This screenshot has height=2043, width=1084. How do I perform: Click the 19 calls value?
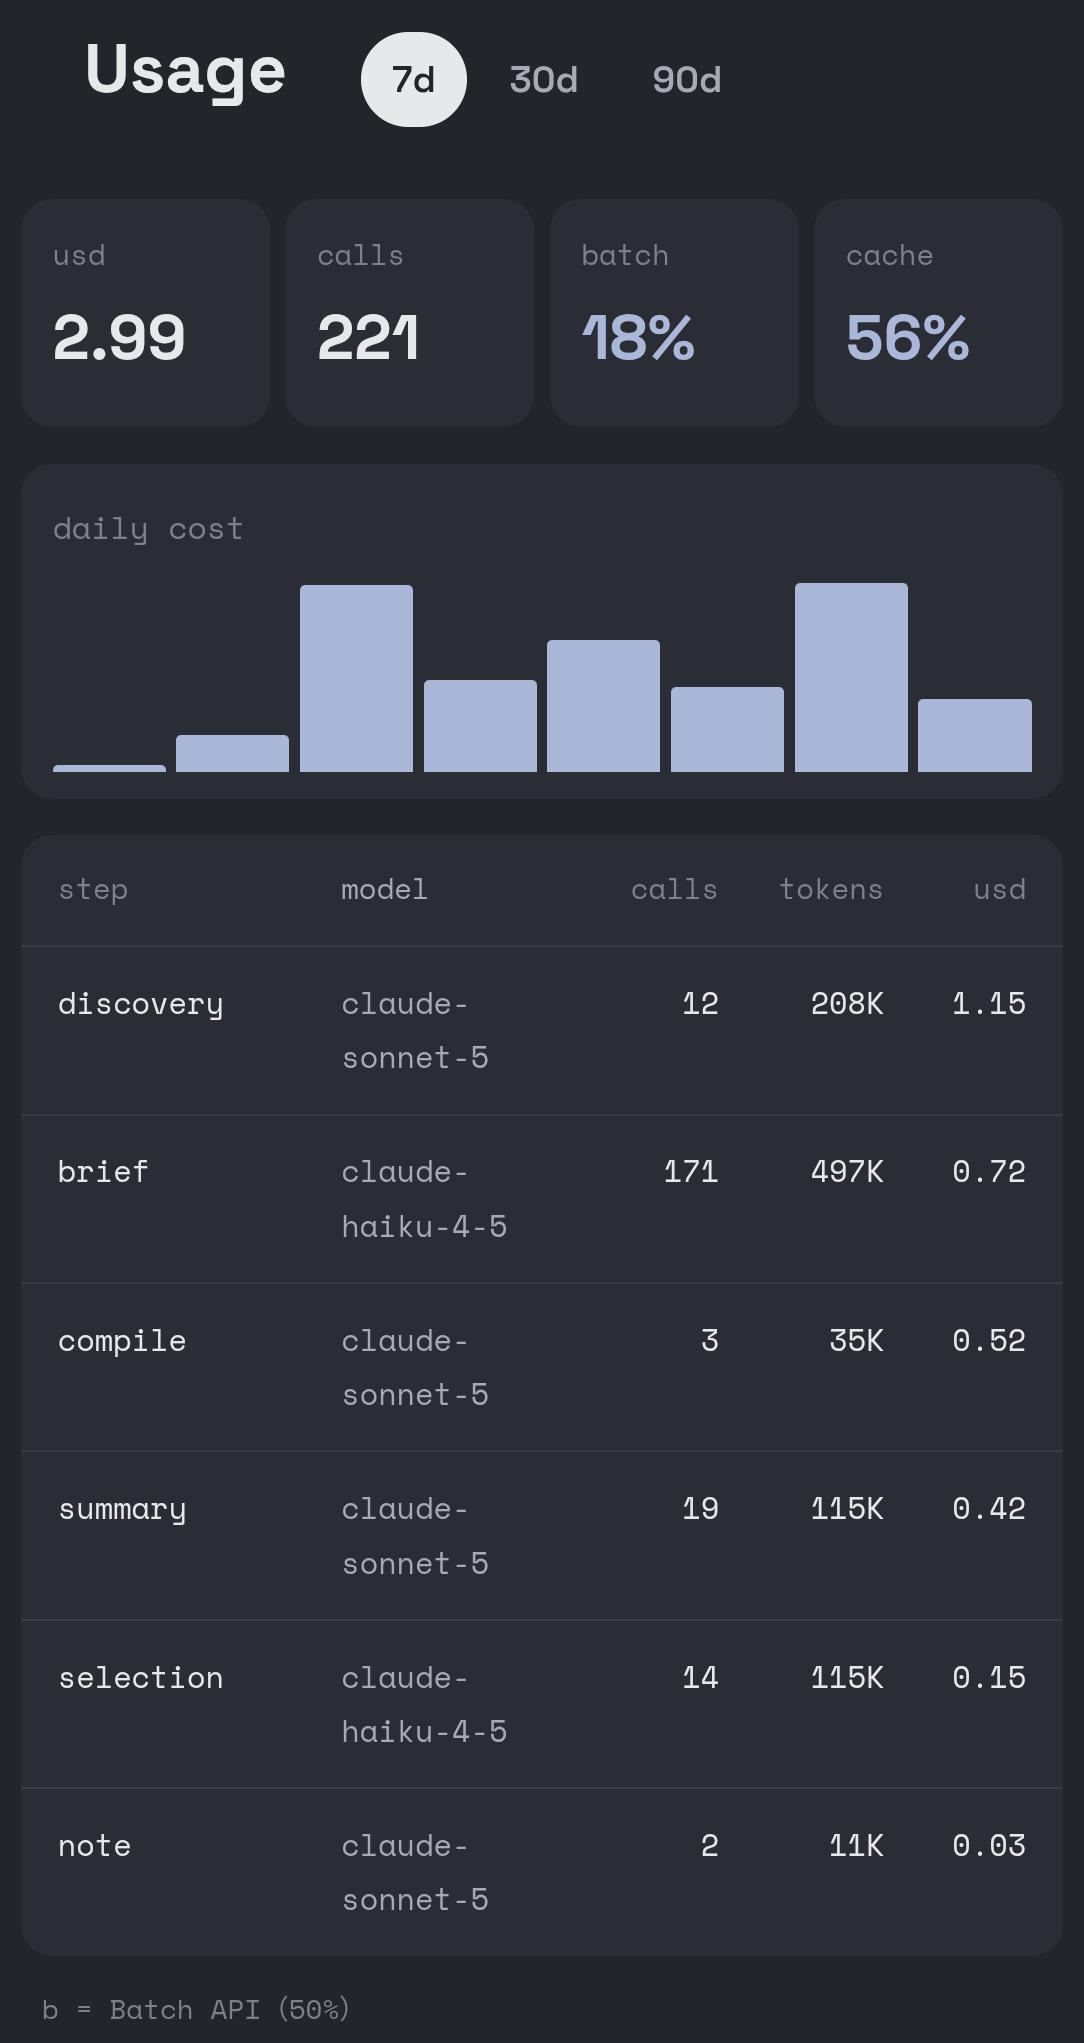(700, 1508)
